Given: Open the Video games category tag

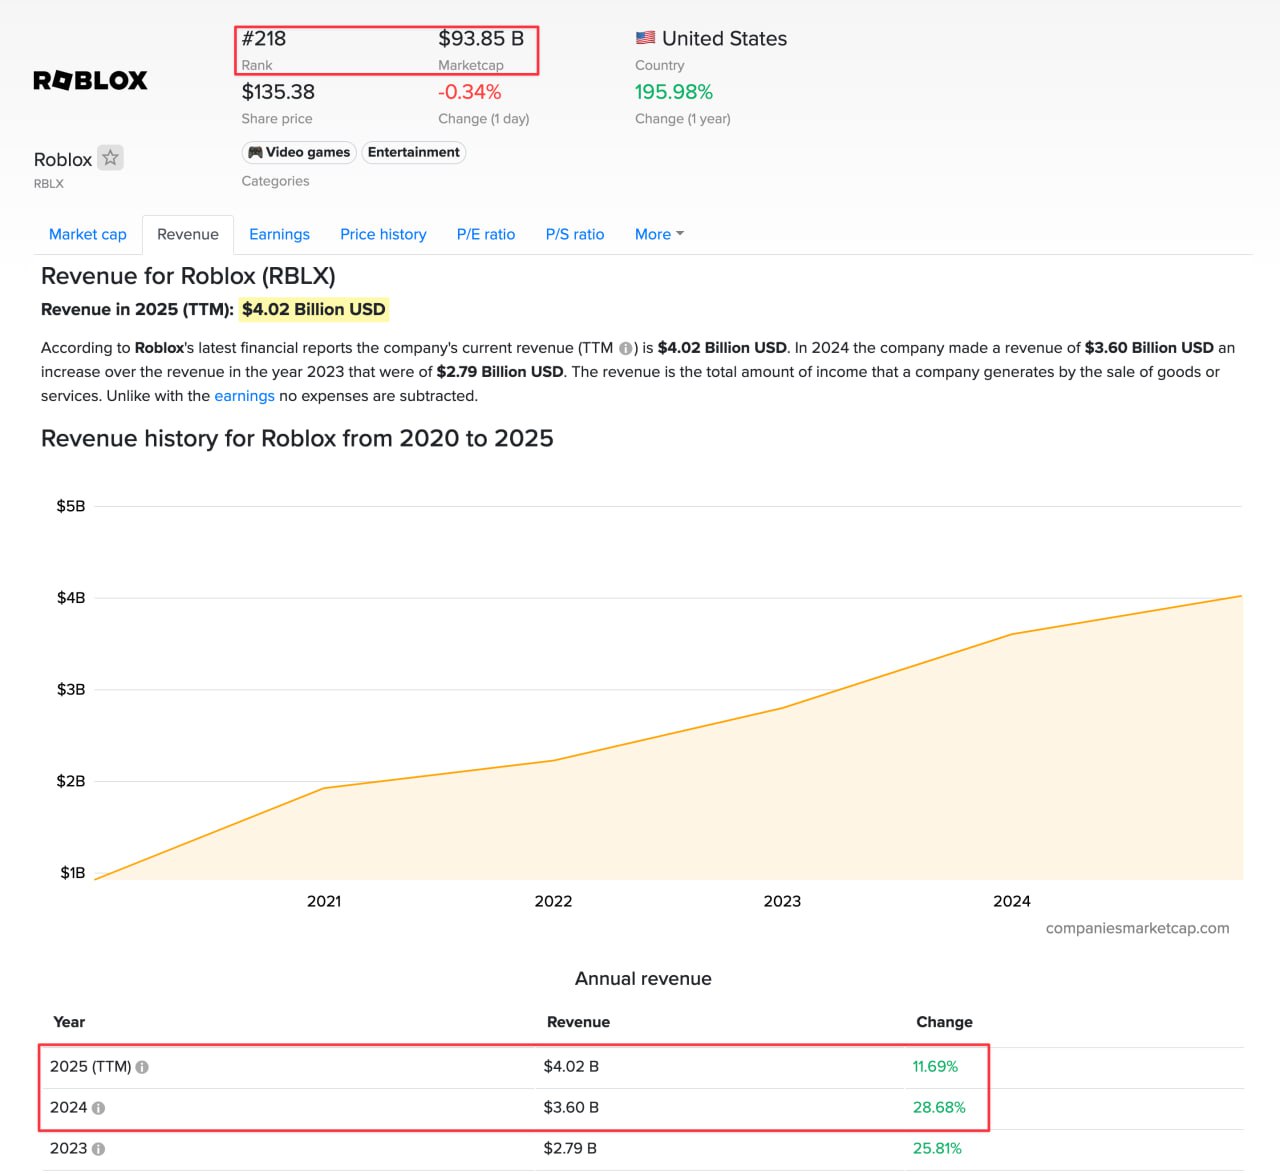Looking at the screenshot, I should pyautogui.click(x=299, y=152).
